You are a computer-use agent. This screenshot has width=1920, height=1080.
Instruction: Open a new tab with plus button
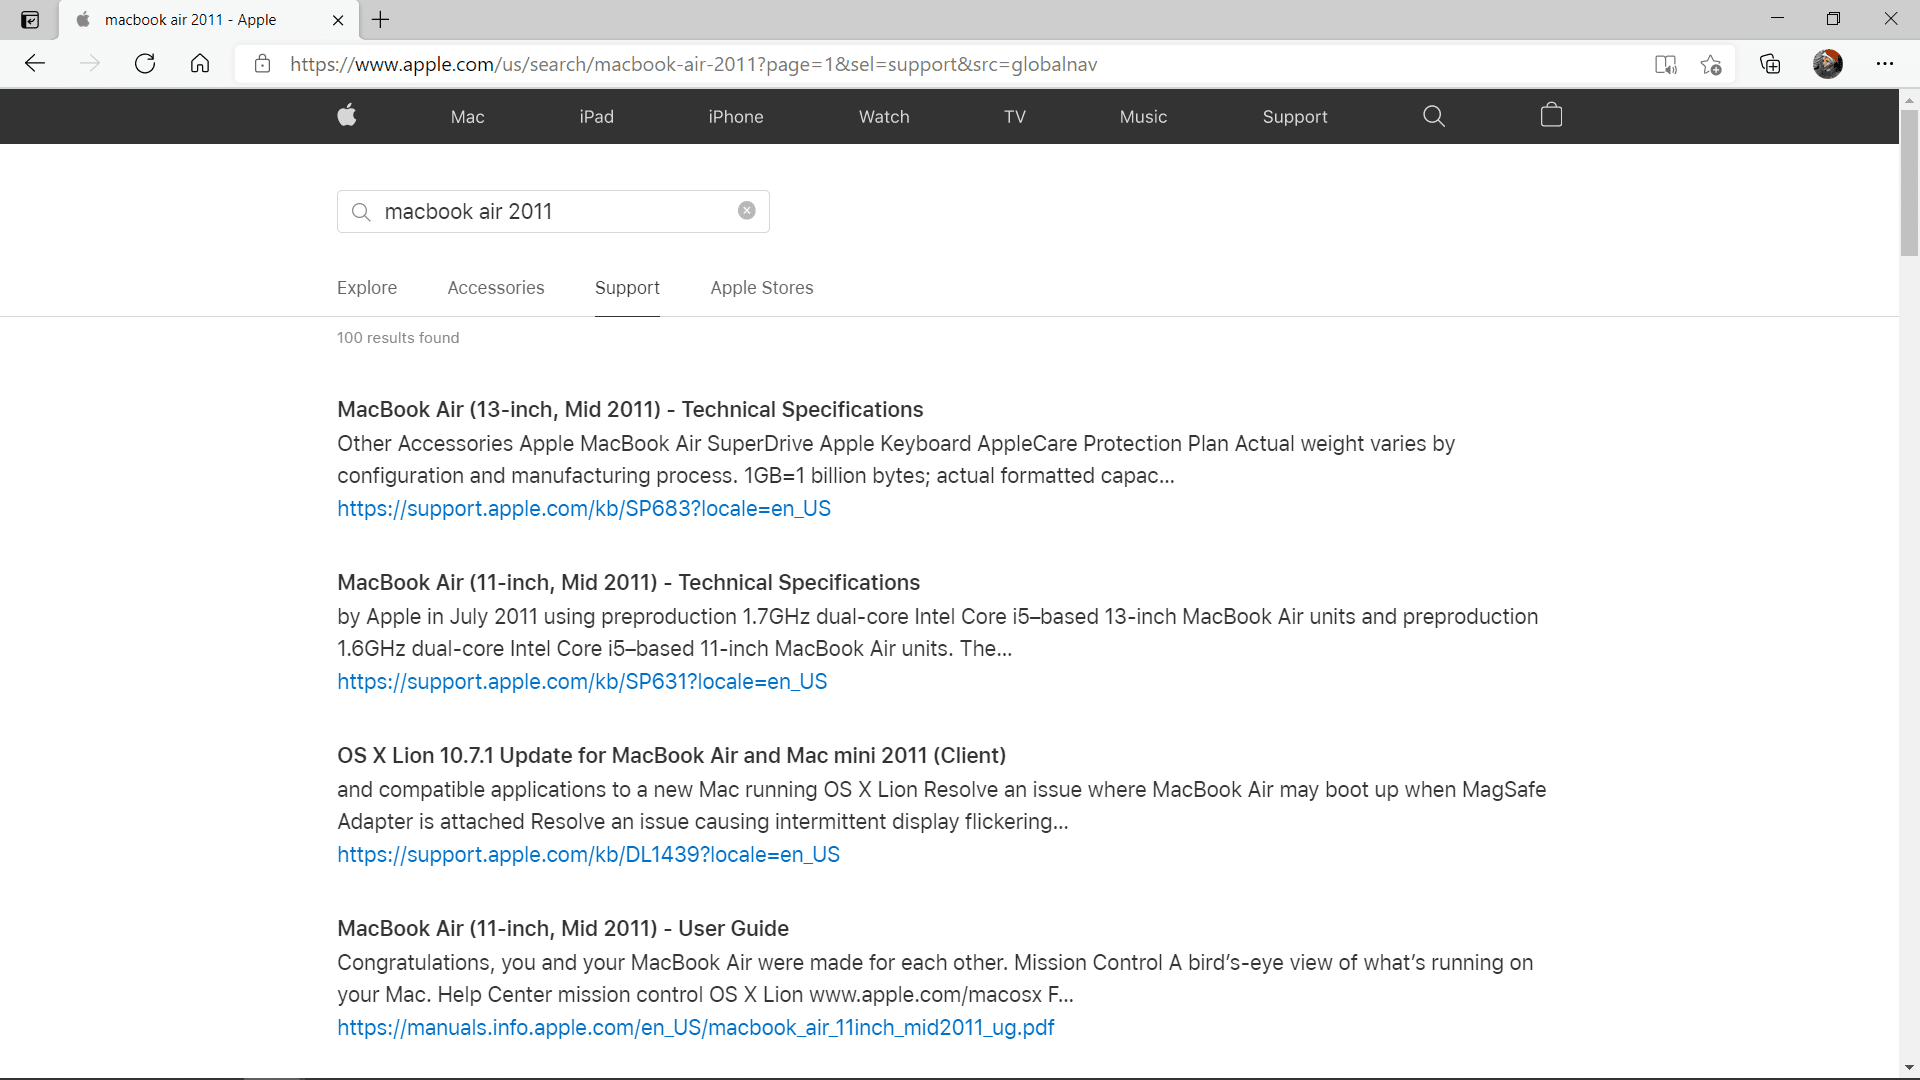(381, 19)
